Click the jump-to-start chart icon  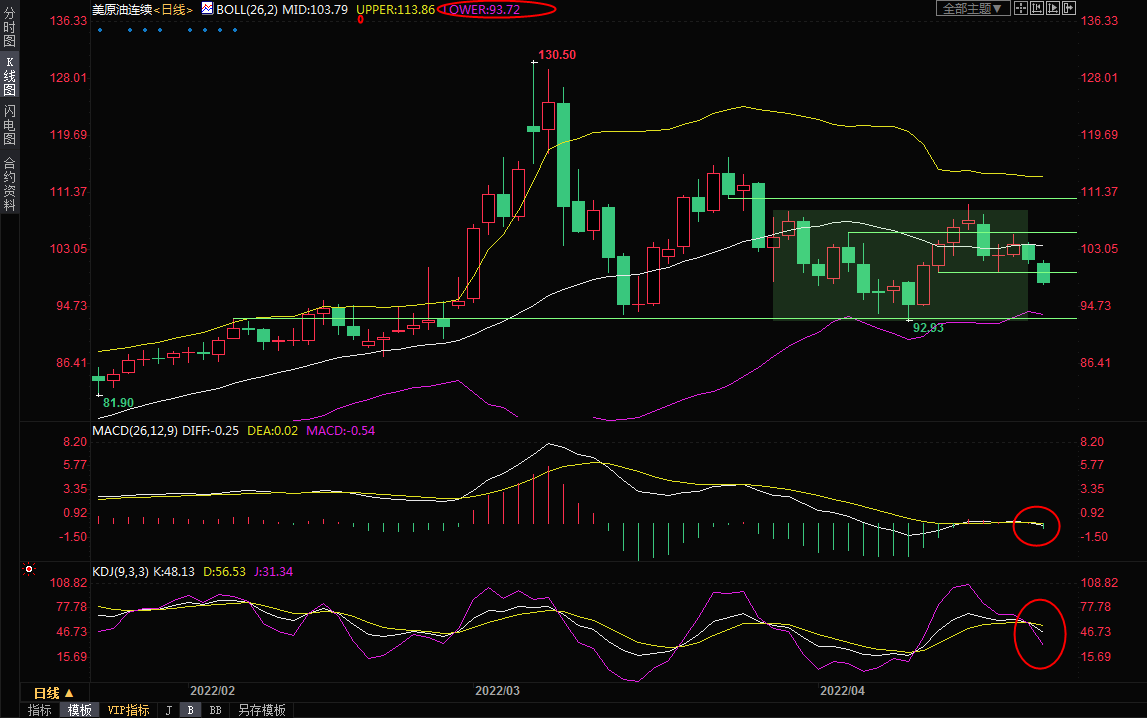pos(1037,8)
